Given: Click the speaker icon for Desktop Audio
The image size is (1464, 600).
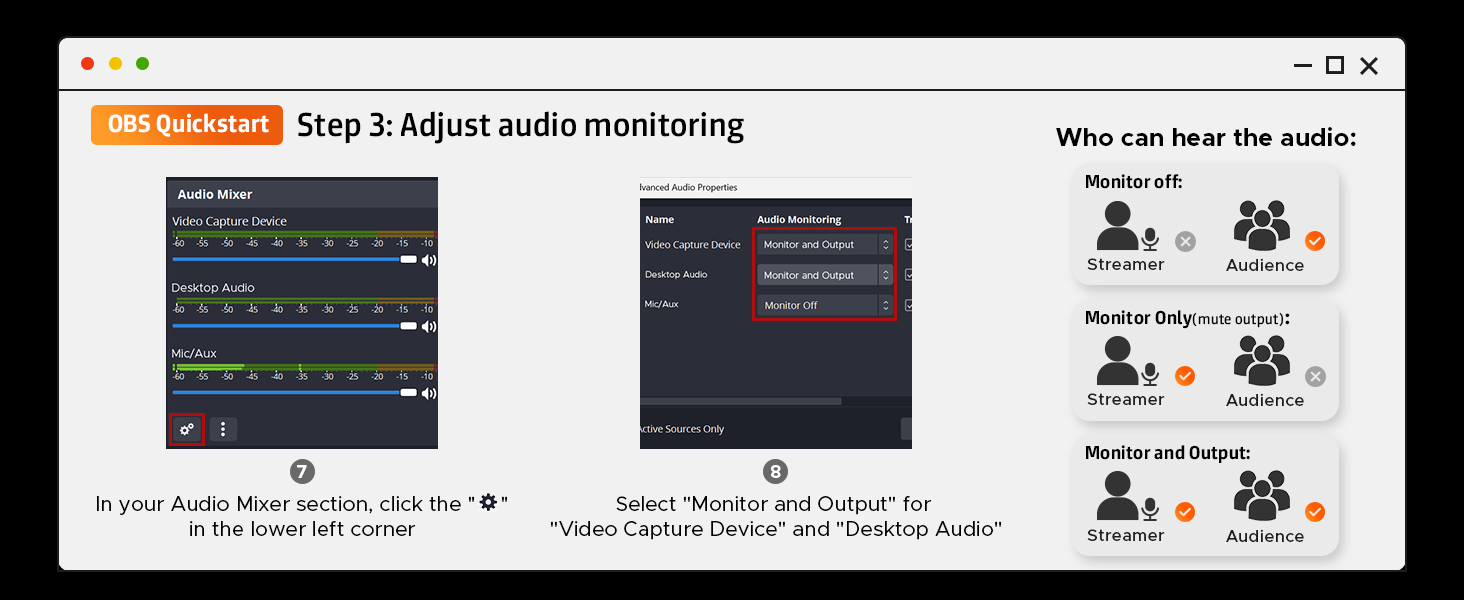Looking at the screenshot, I should (428, 326).
